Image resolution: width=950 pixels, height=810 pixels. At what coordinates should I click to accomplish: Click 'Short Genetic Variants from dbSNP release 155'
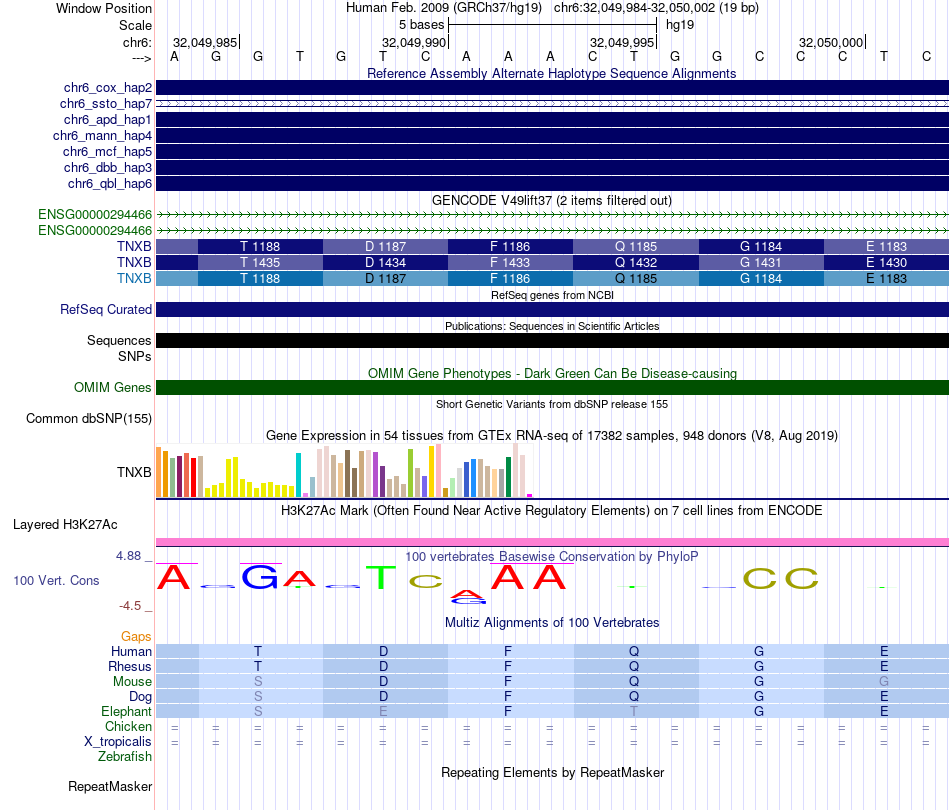[x=552, y=404]
